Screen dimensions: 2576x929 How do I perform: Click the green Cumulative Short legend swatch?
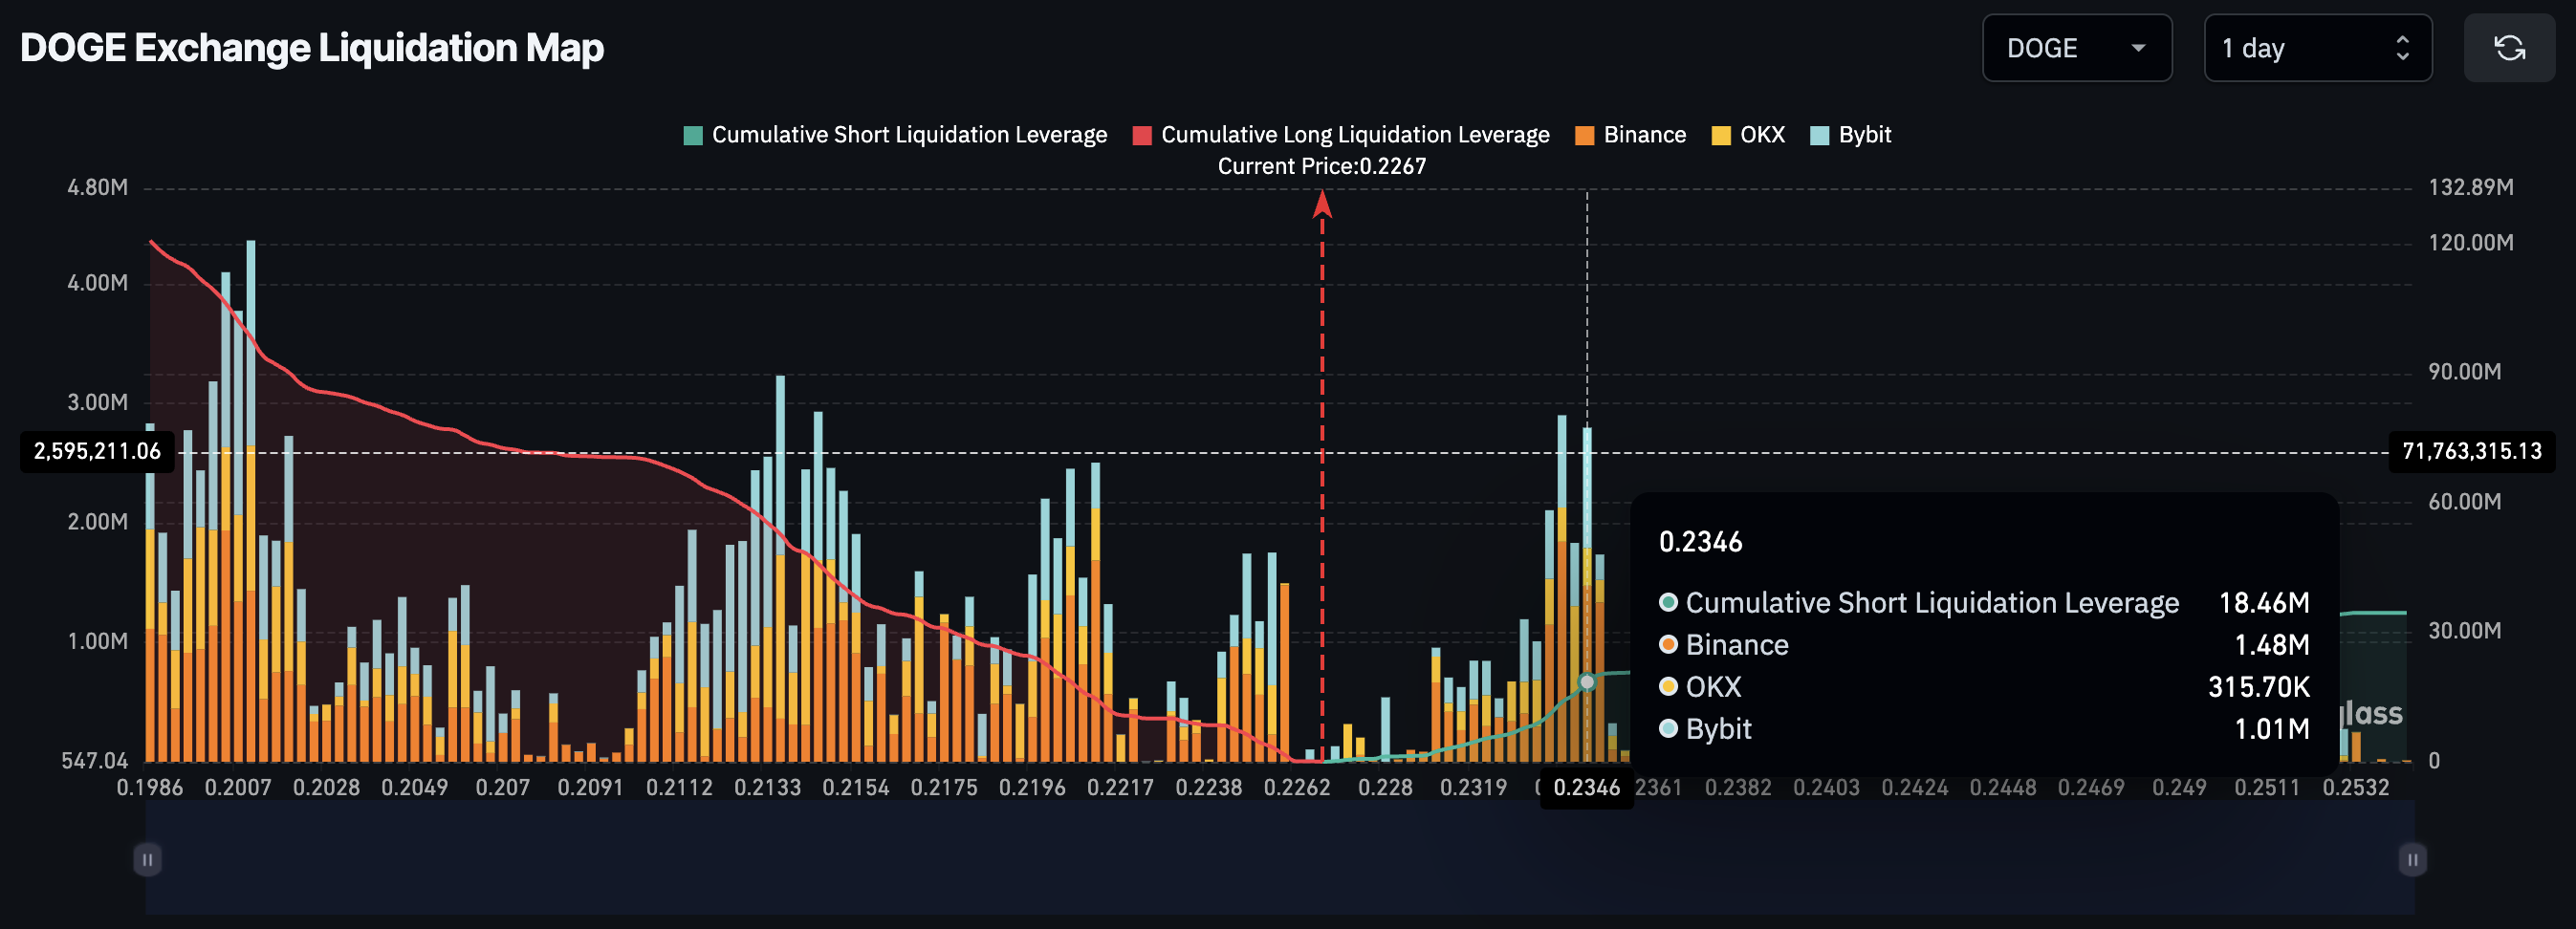693,136
